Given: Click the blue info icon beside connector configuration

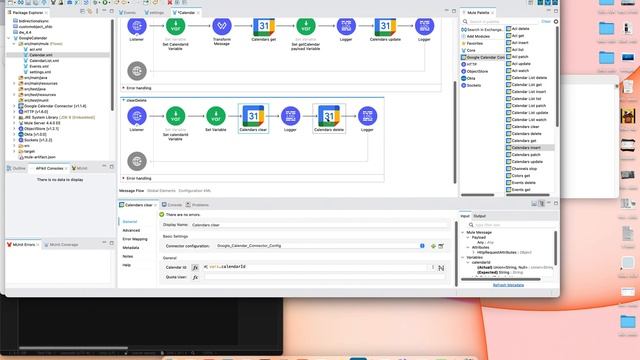Looking at the screenshot, I should click(422, 246).
